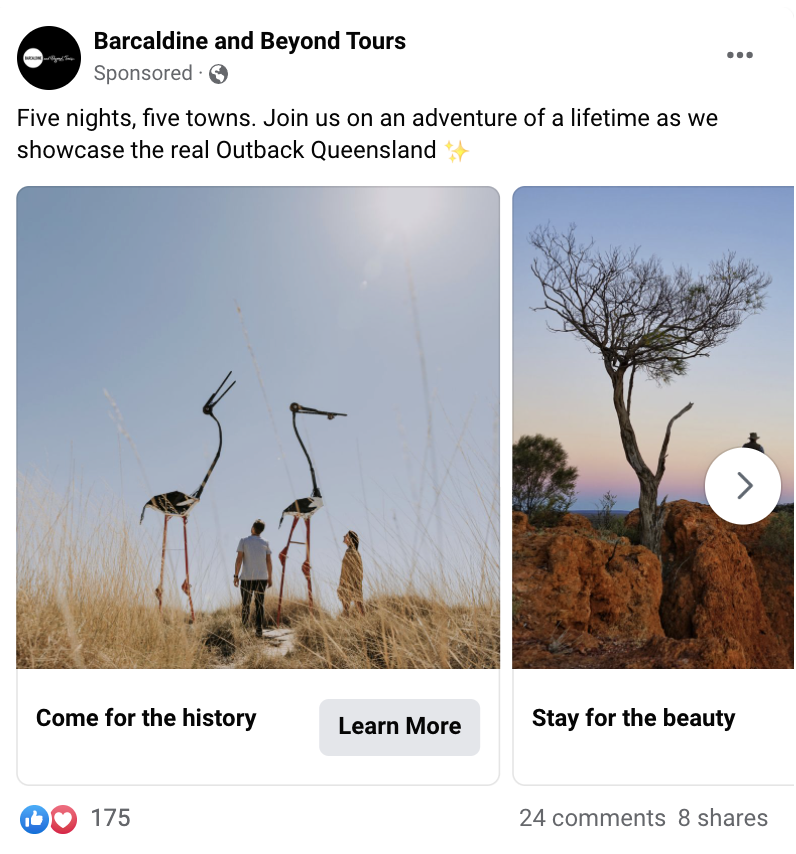Click the red heart Love reaction icon
796x854 pixels.
(x=64, y=819)
